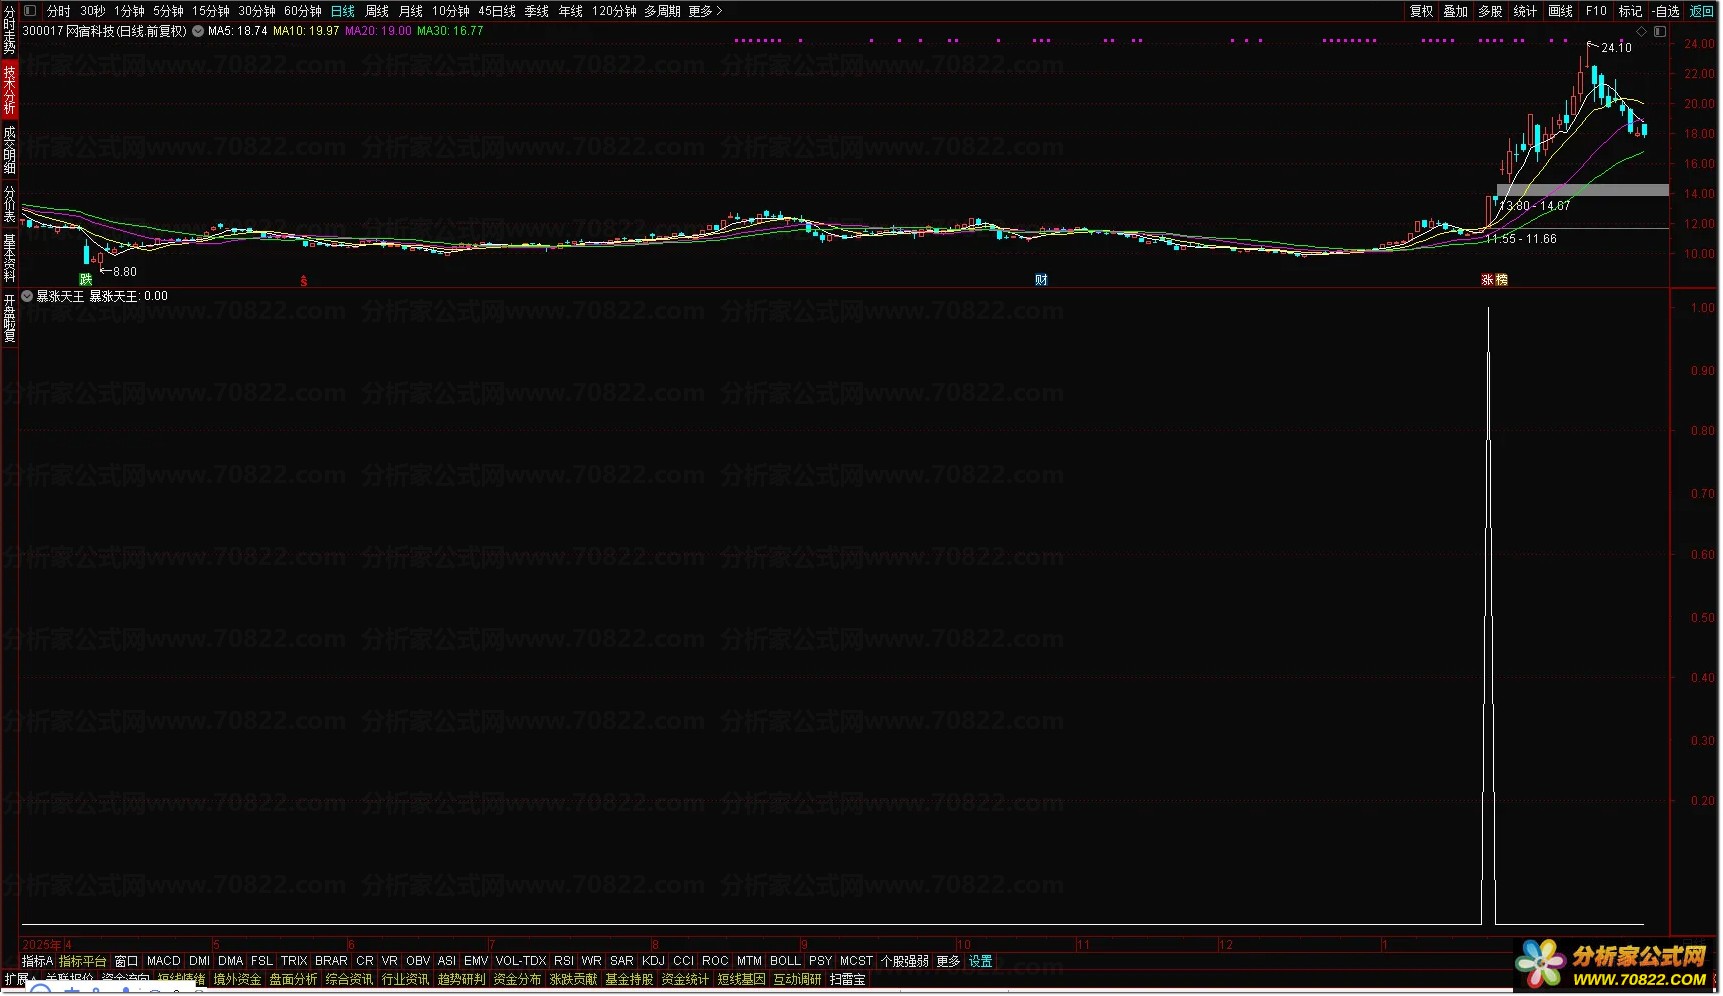Expand 更多 periods at top
The height and width of the screenshot is (996, 1723).
[704, 11]
